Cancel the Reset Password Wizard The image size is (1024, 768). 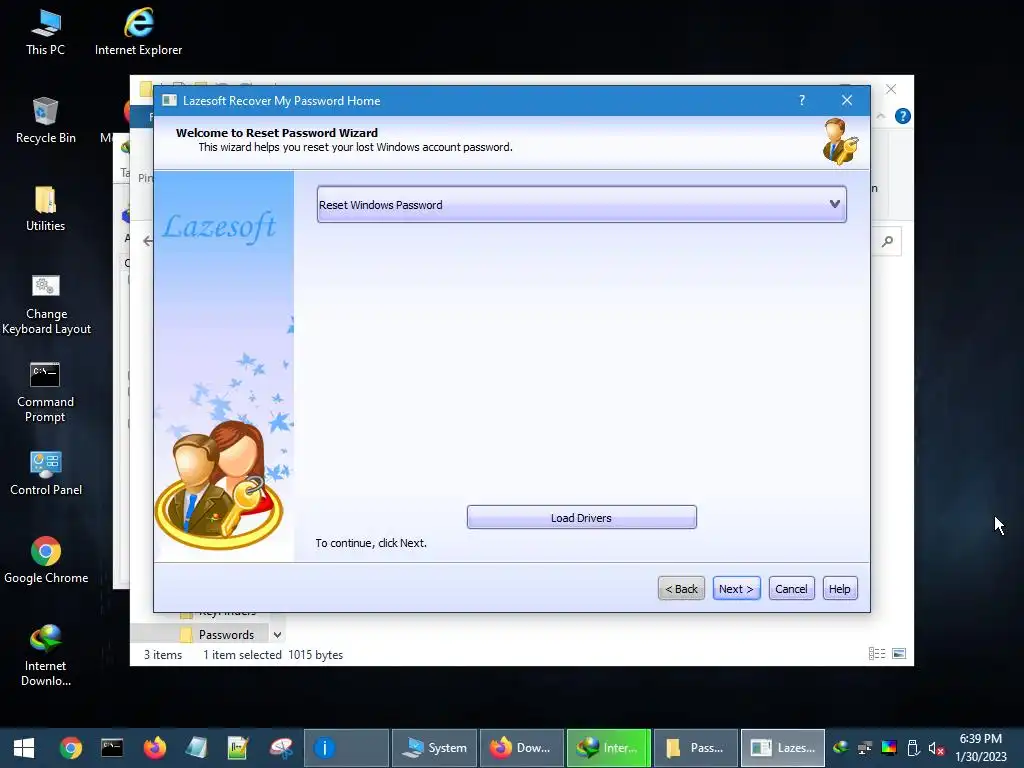tap(791, 588)
